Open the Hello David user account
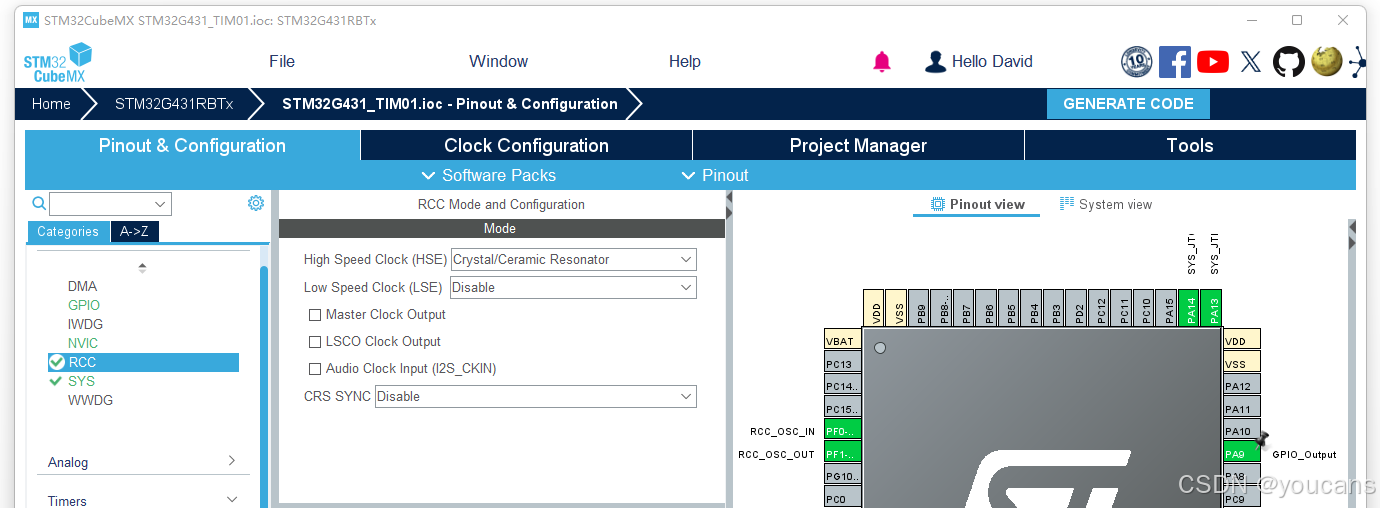Viewport: 1380px width, 508px height. click(x=979, y=62)
